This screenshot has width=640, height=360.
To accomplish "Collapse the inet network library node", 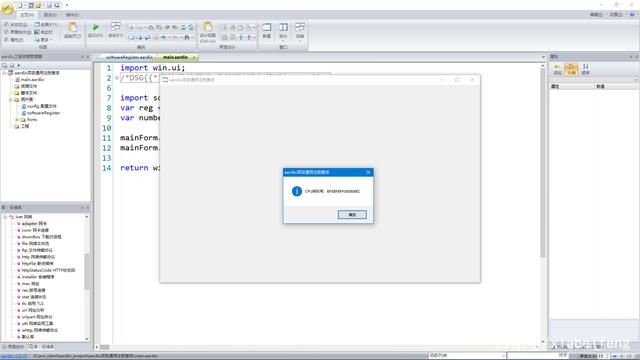I will (5, 217).
